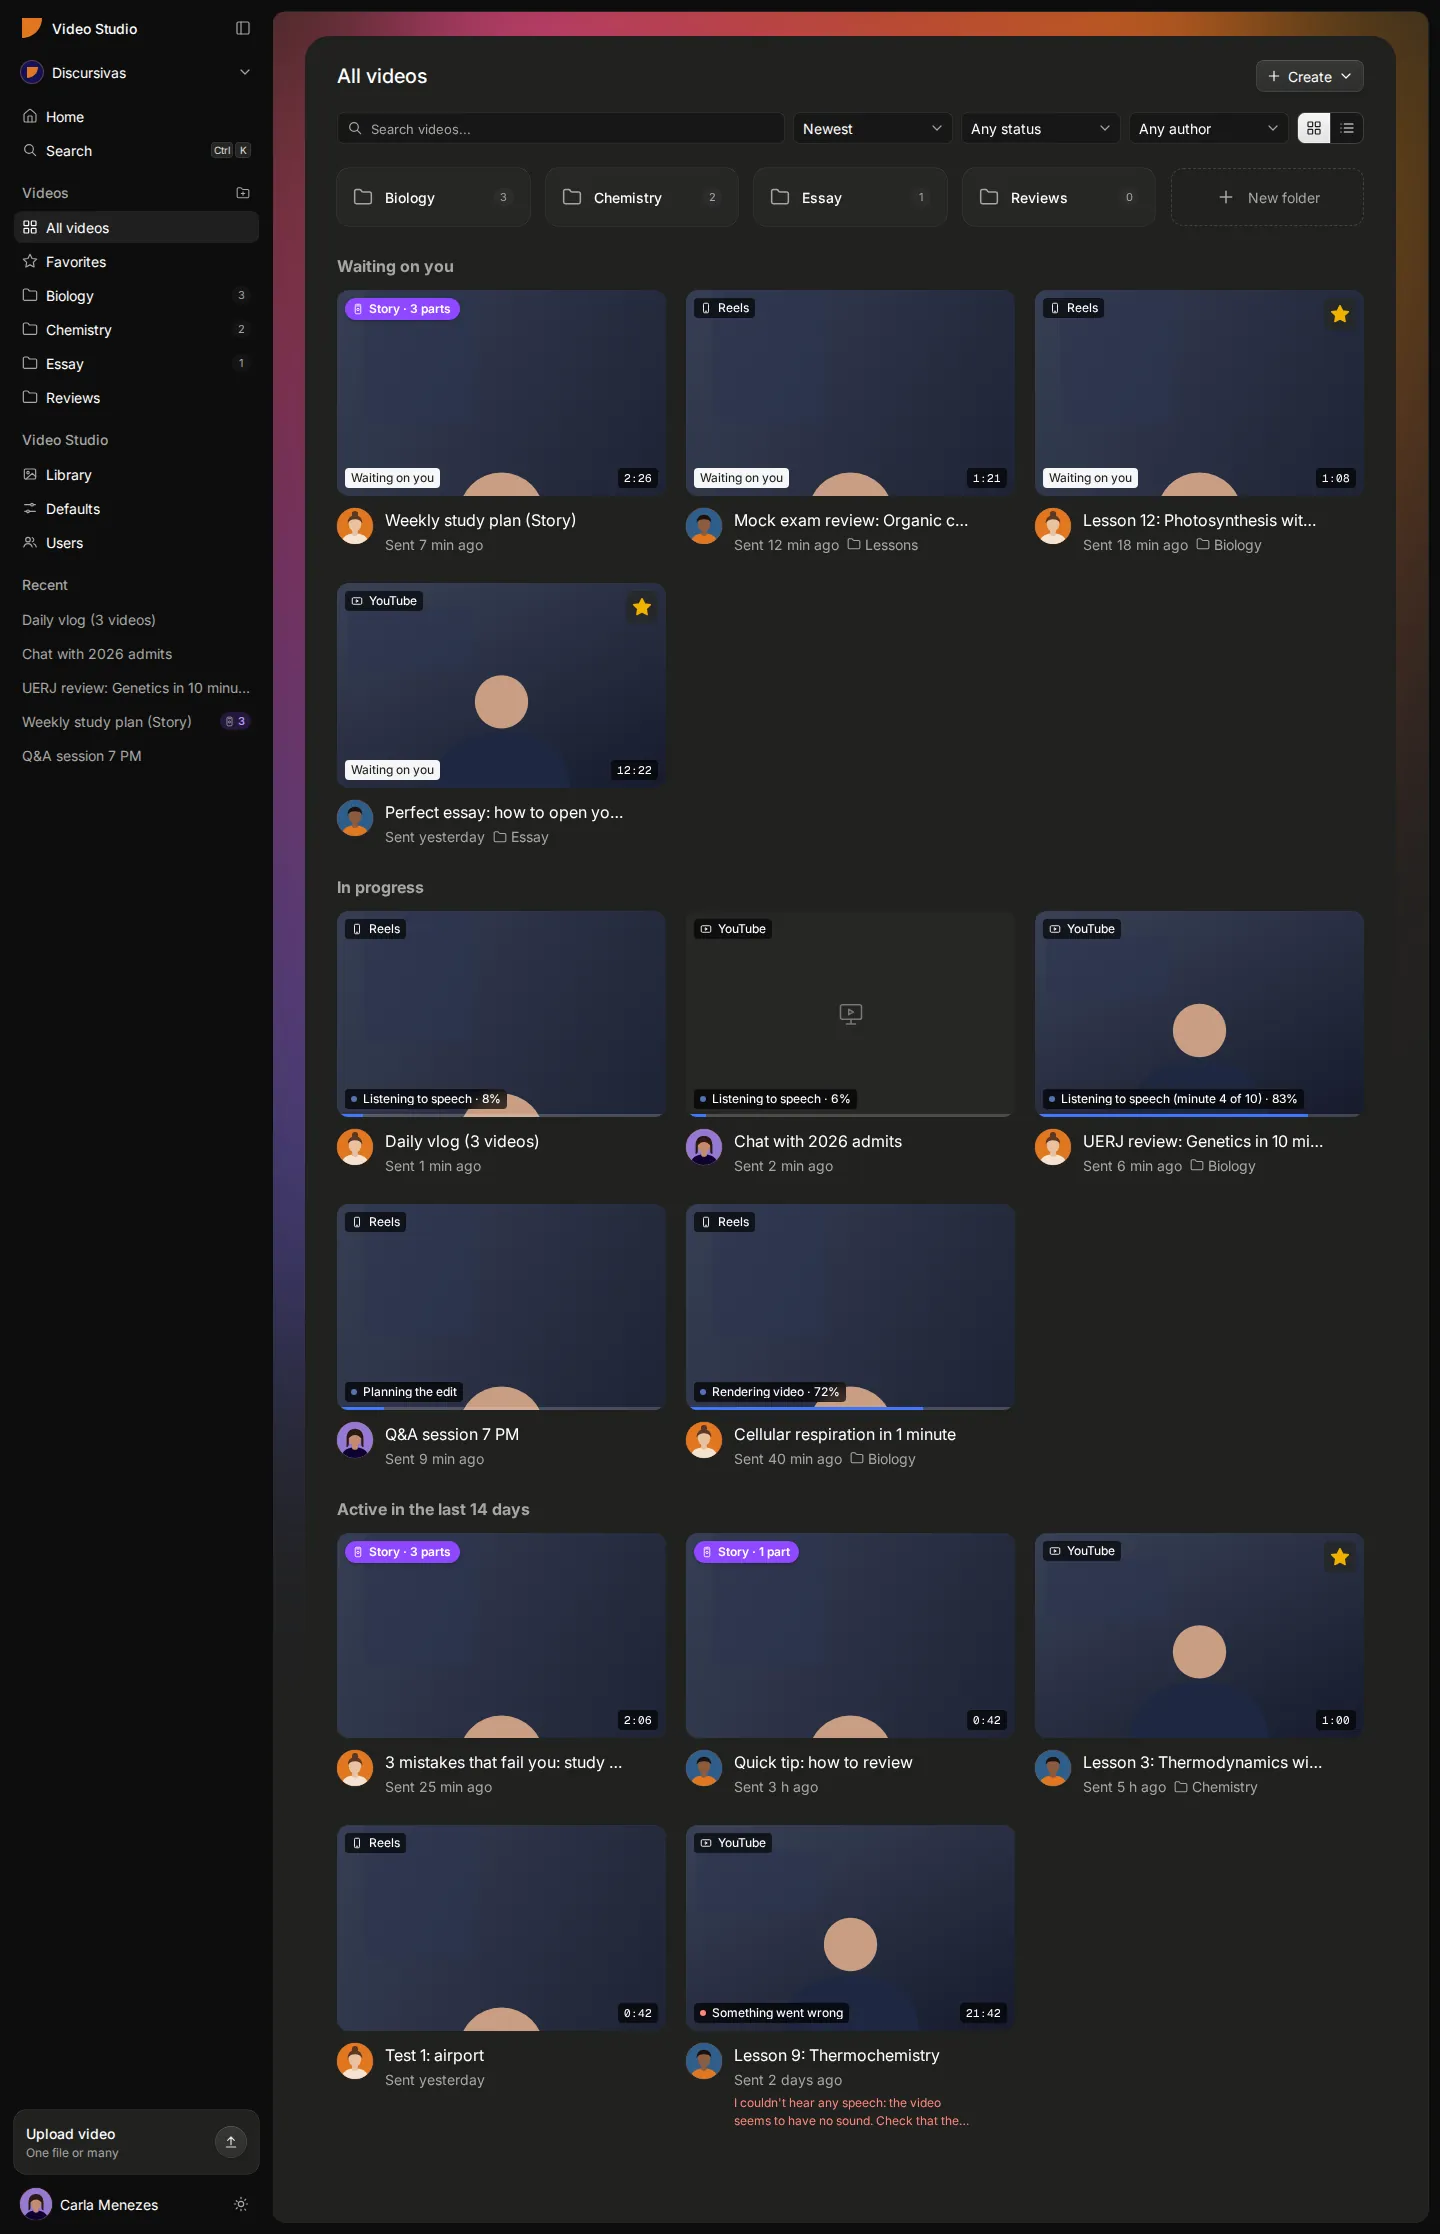Click the New folder button
The image size is (1440, 2234).
click(1267, 197)
